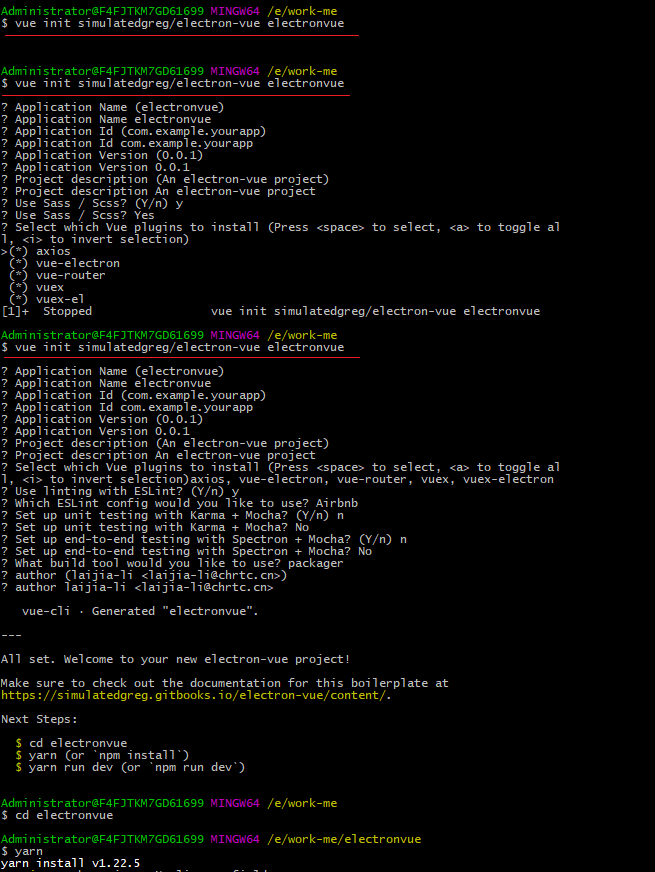Click 'Make sure to check out the documentation' line
This screenshot has height=872, width=655.
(225, 683)
